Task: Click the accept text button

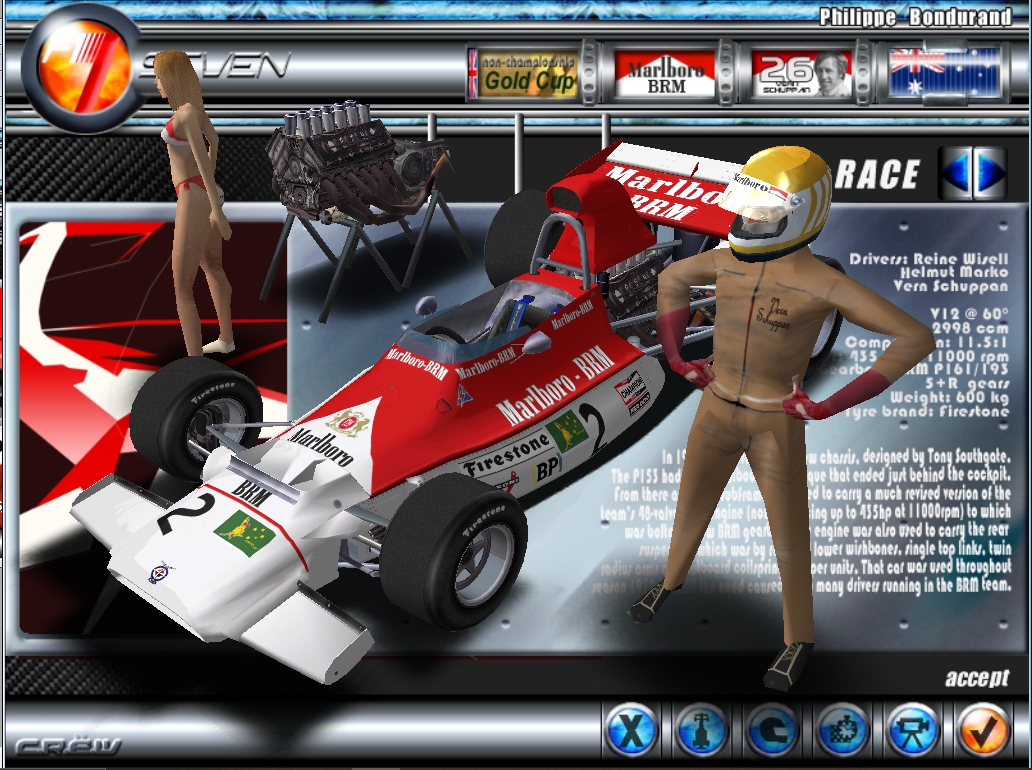Action: [977, 677]
